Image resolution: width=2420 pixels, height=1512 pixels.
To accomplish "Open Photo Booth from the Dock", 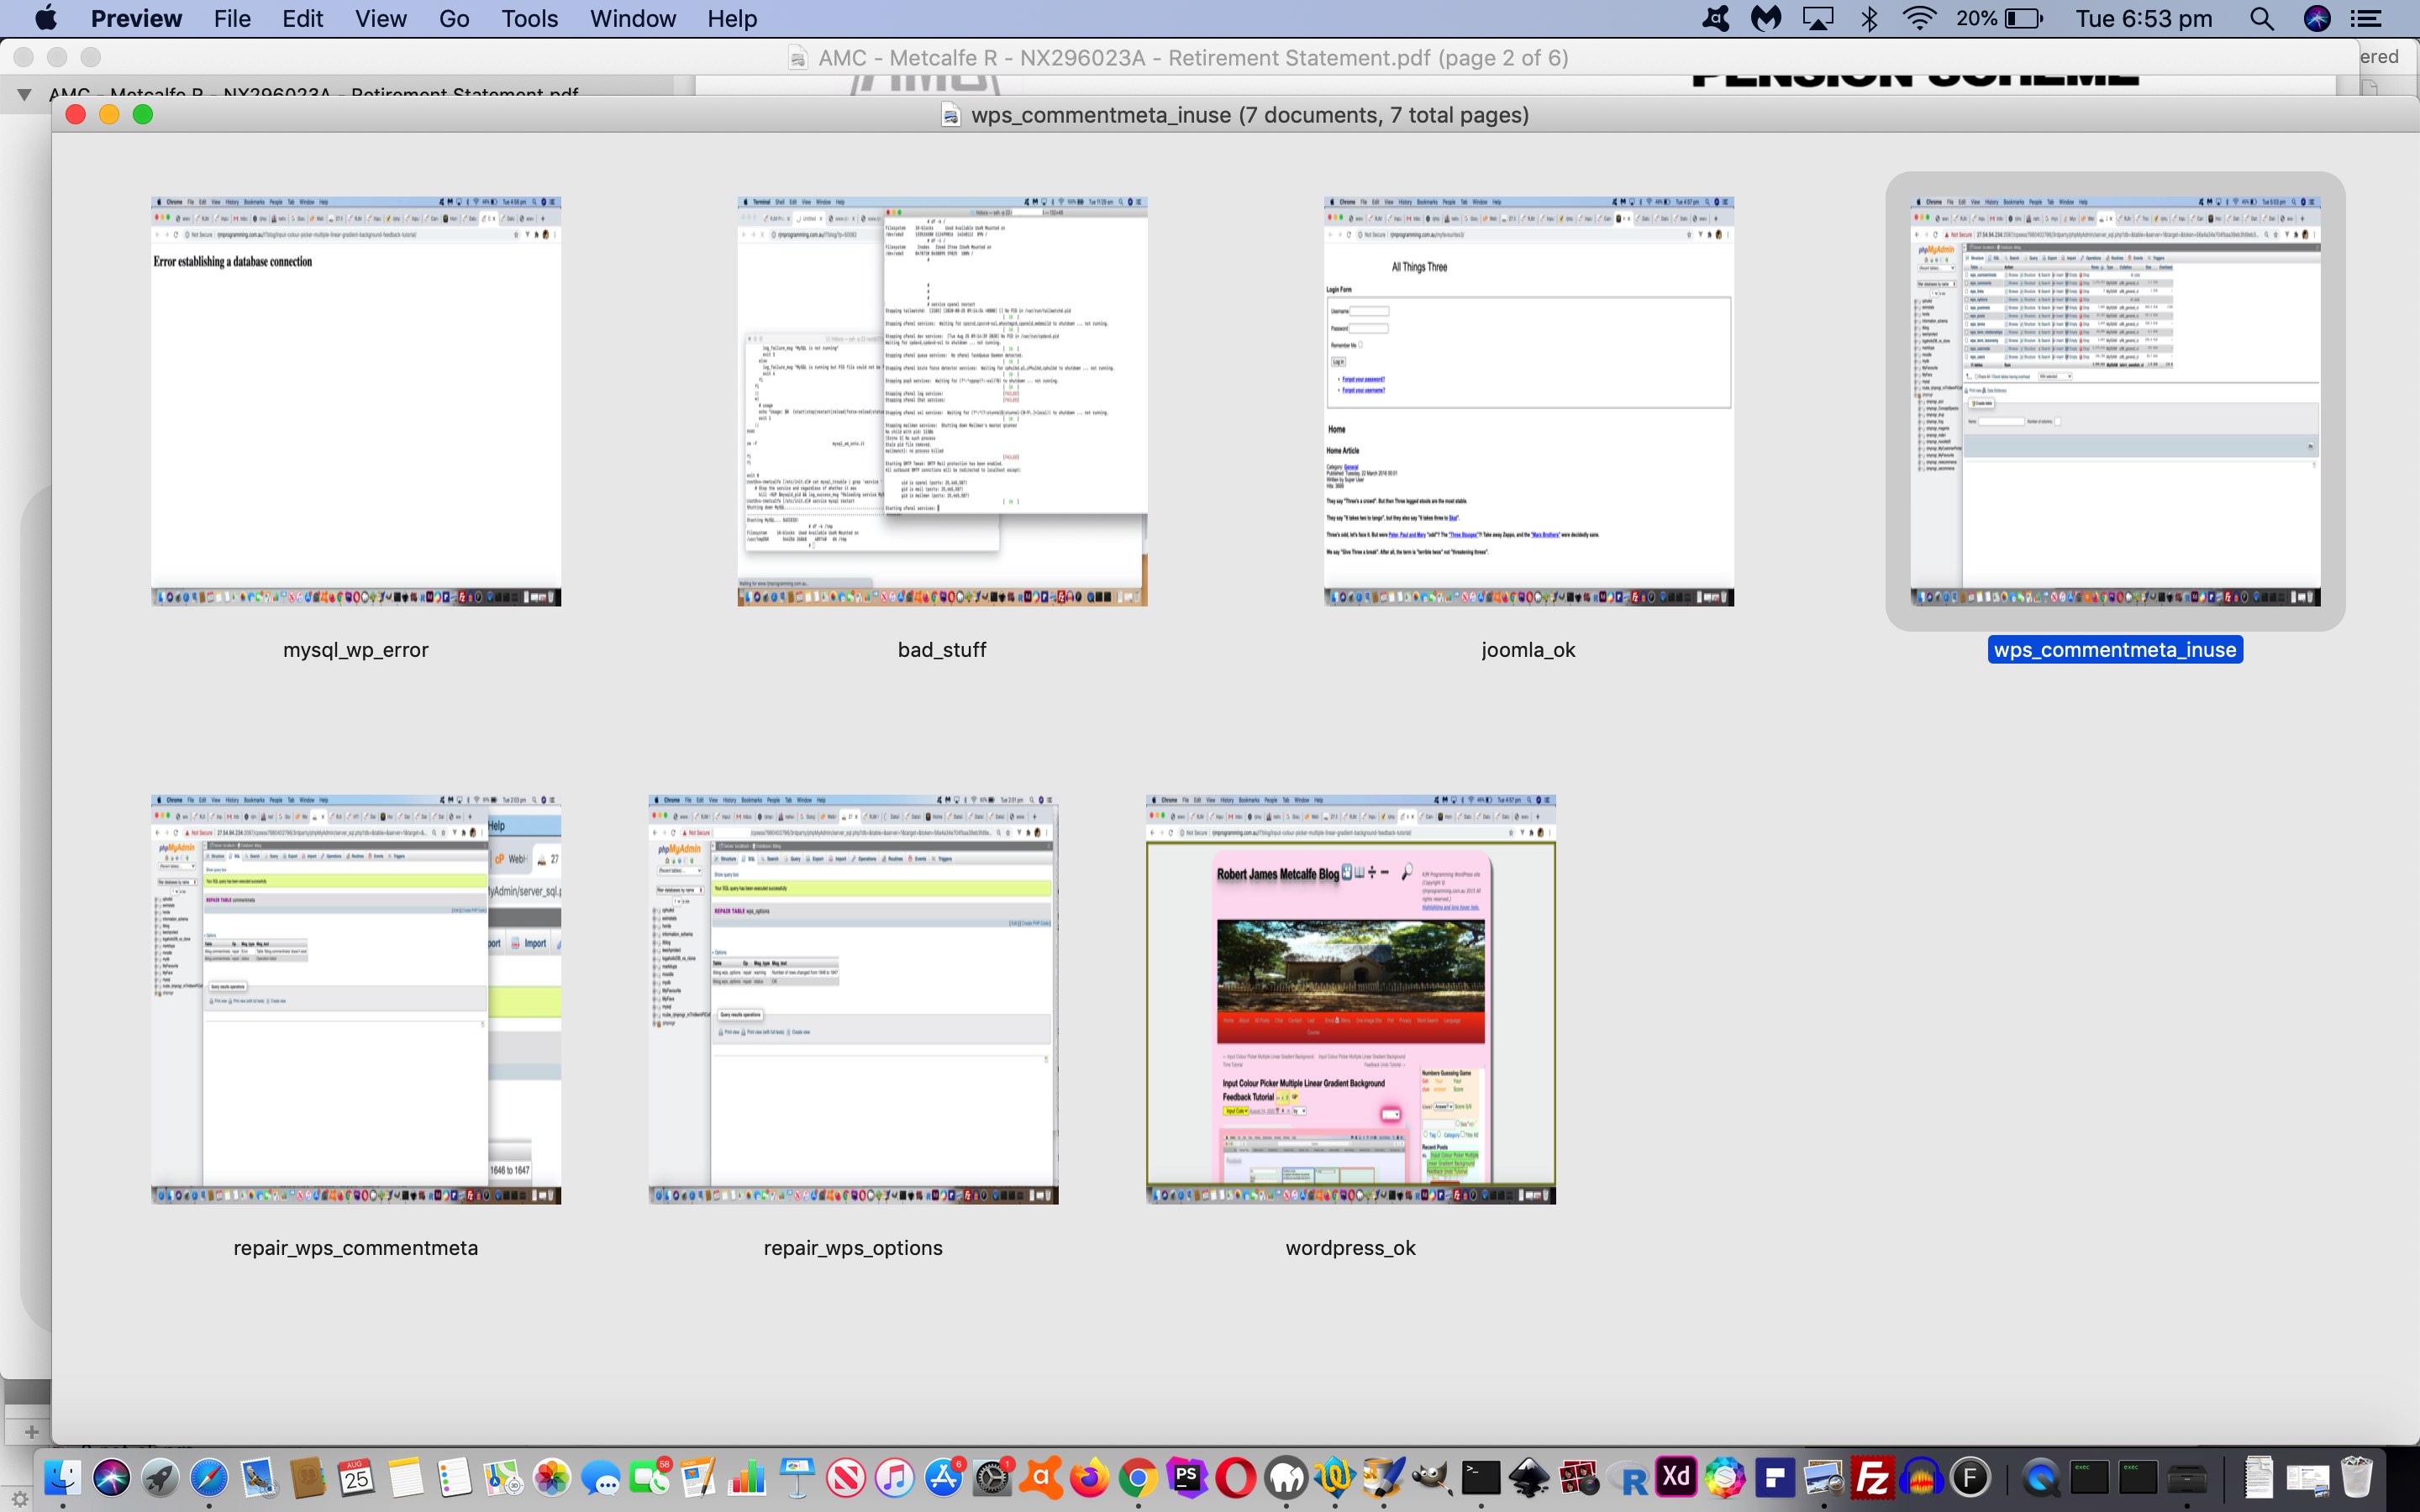I will tap(1579, 1477).
